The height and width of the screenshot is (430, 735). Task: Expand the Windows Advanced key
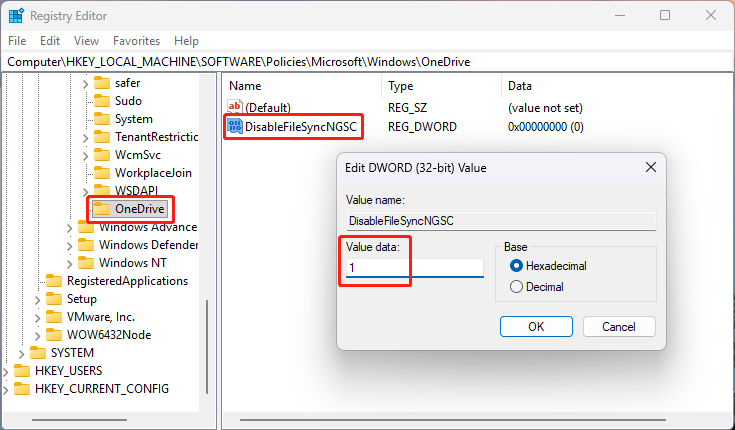click(69, 228)
